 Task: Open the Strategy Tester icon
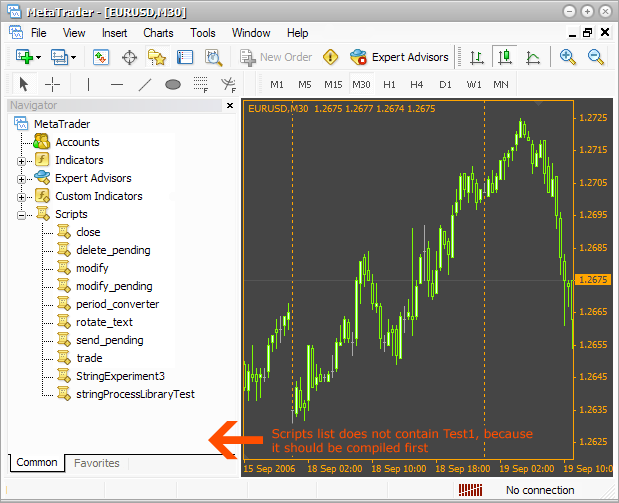coord(214,58)
